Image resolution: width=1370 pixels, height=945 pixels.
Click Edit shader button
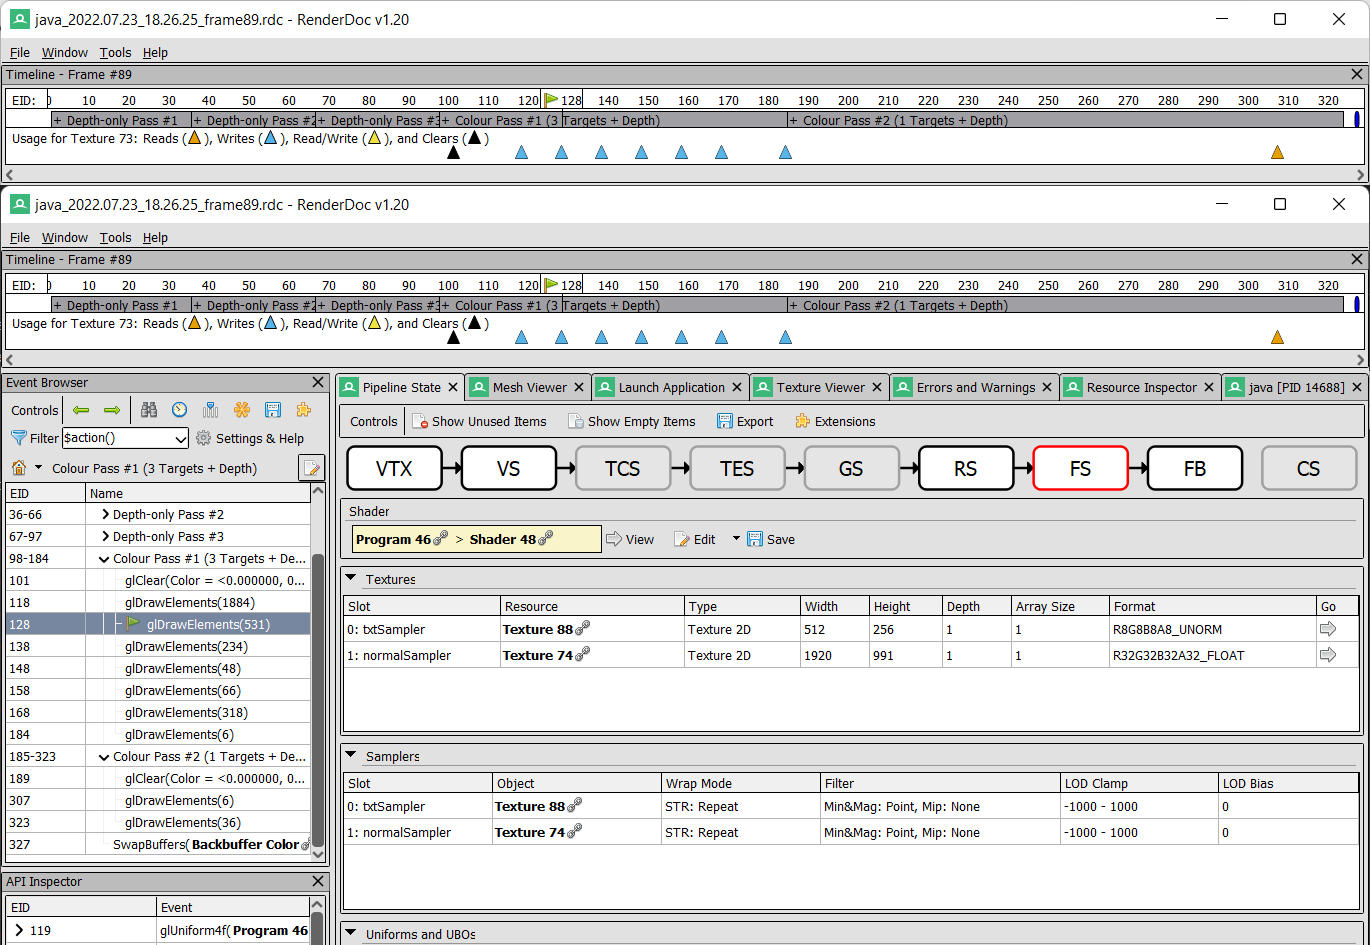pos(695,539)
